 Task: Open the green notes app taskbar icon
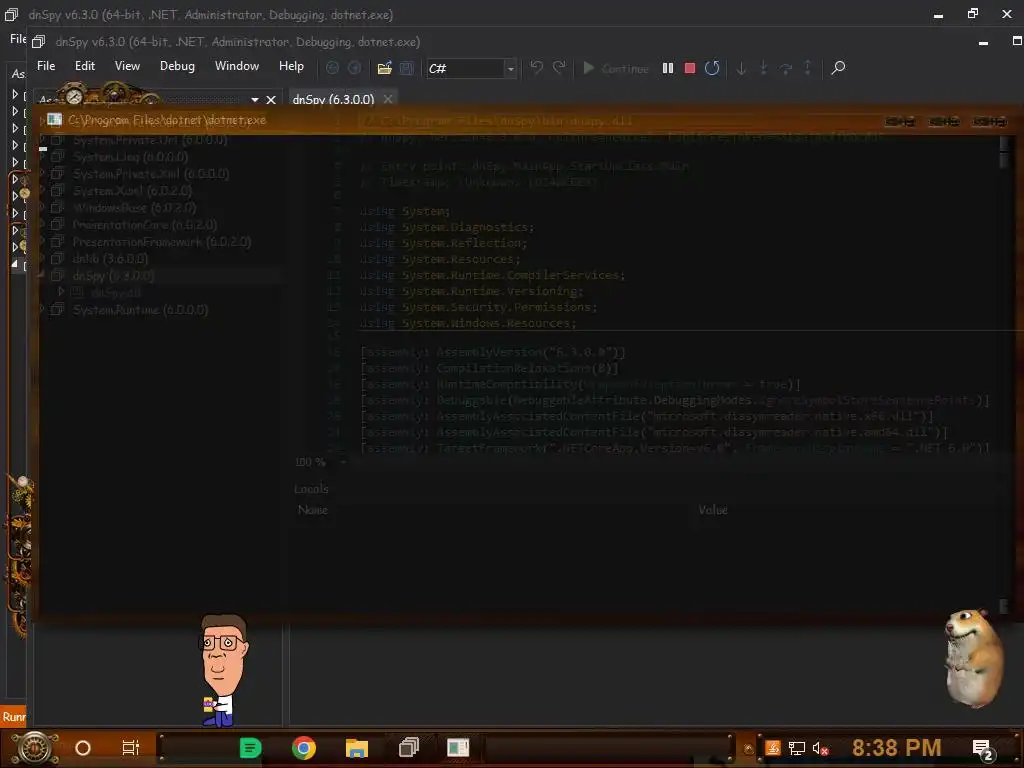pyautogui.click(x=250, y=748)
